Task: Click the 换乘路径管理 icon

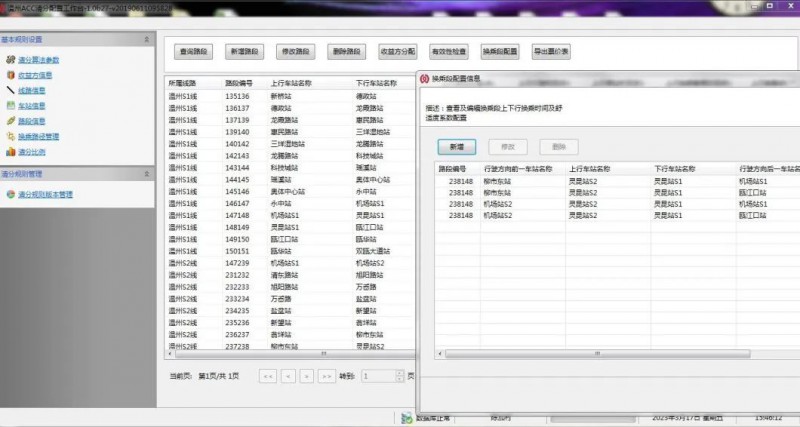Action: (9, 136)
